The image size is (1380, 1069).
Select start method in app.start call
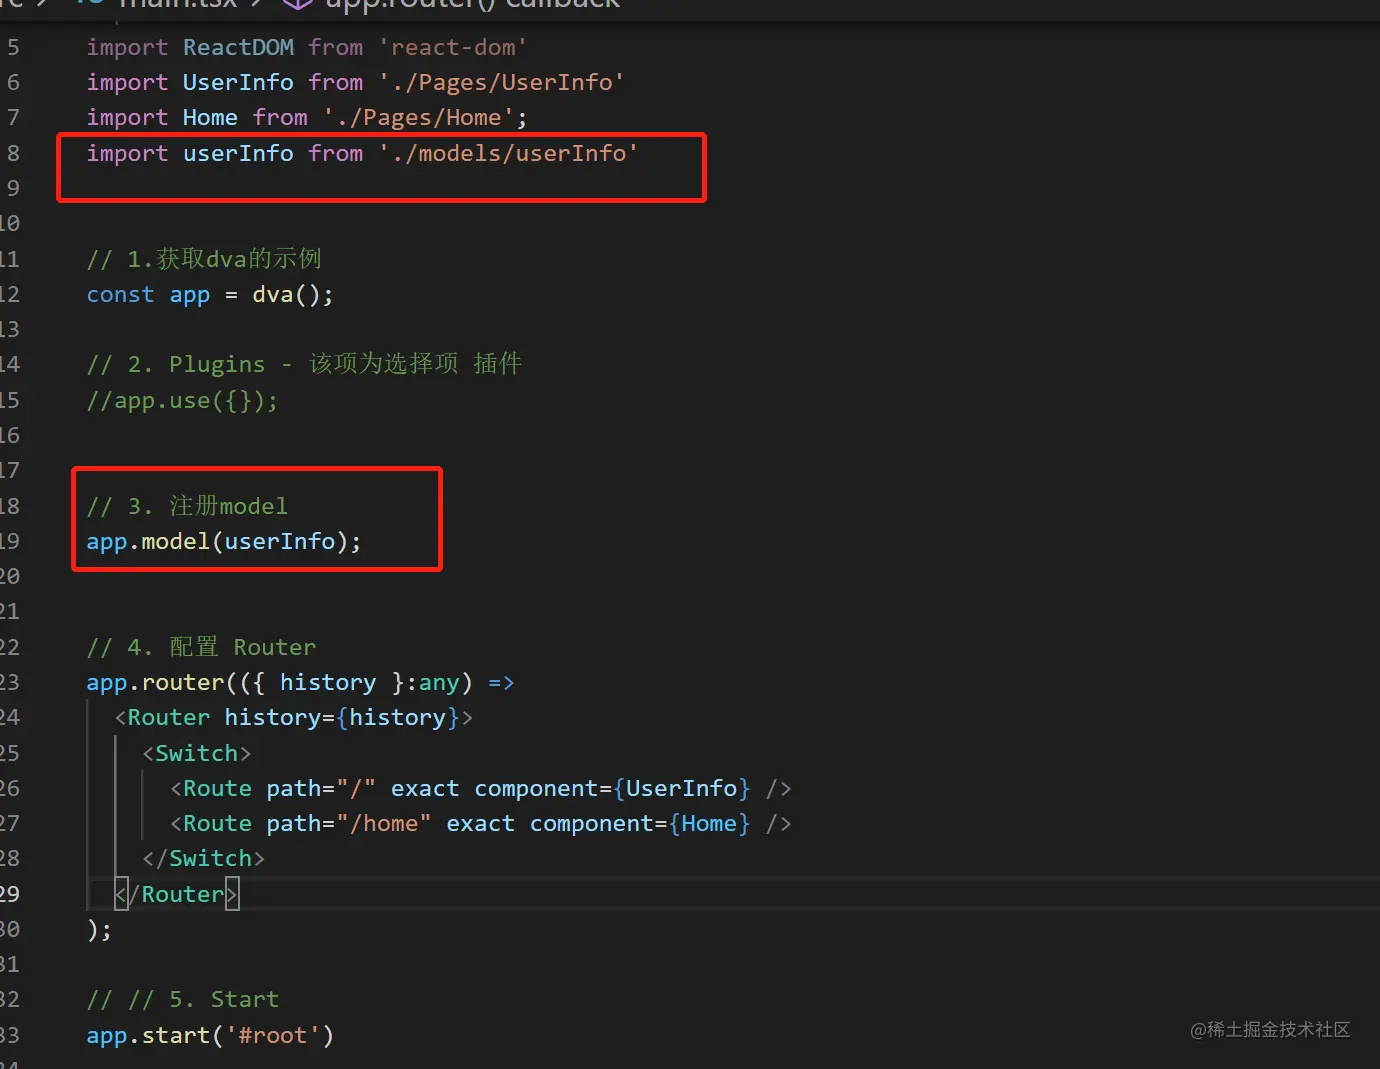point(176,1035)
